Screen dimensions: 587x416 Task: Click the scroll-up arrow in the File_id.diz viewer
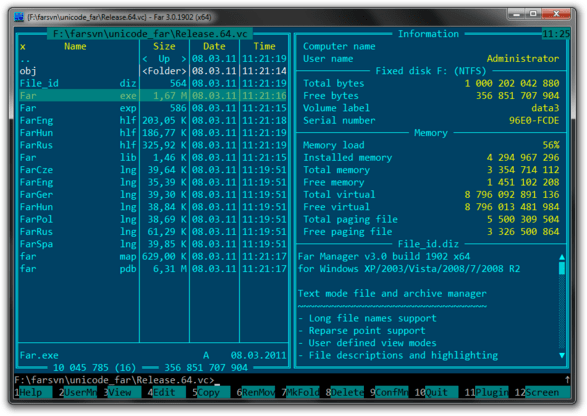point(562,257)
